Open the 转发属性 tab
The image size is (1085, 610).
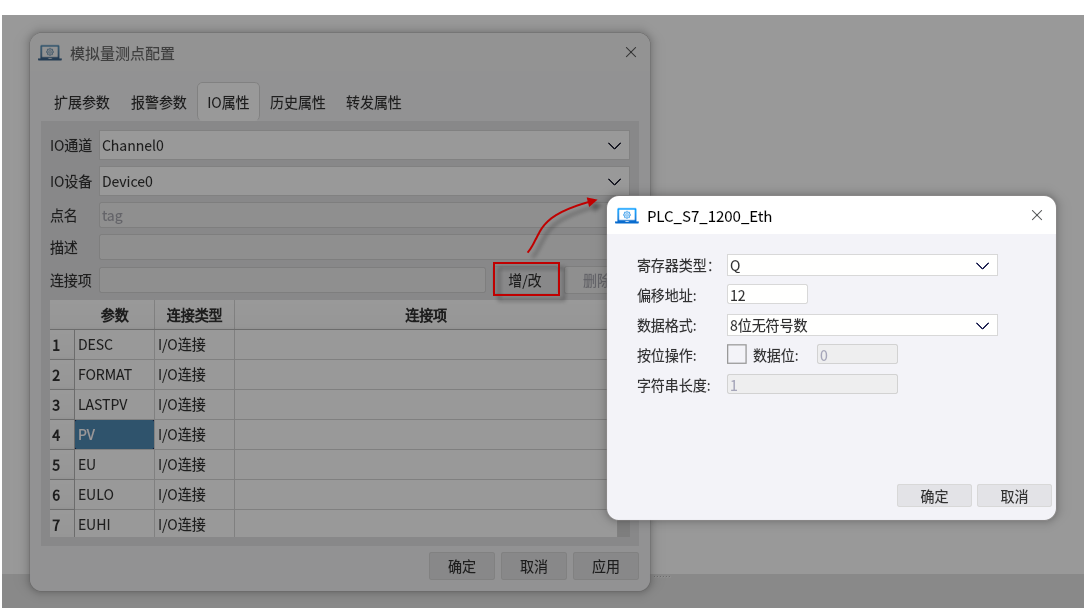pos(374,102)
